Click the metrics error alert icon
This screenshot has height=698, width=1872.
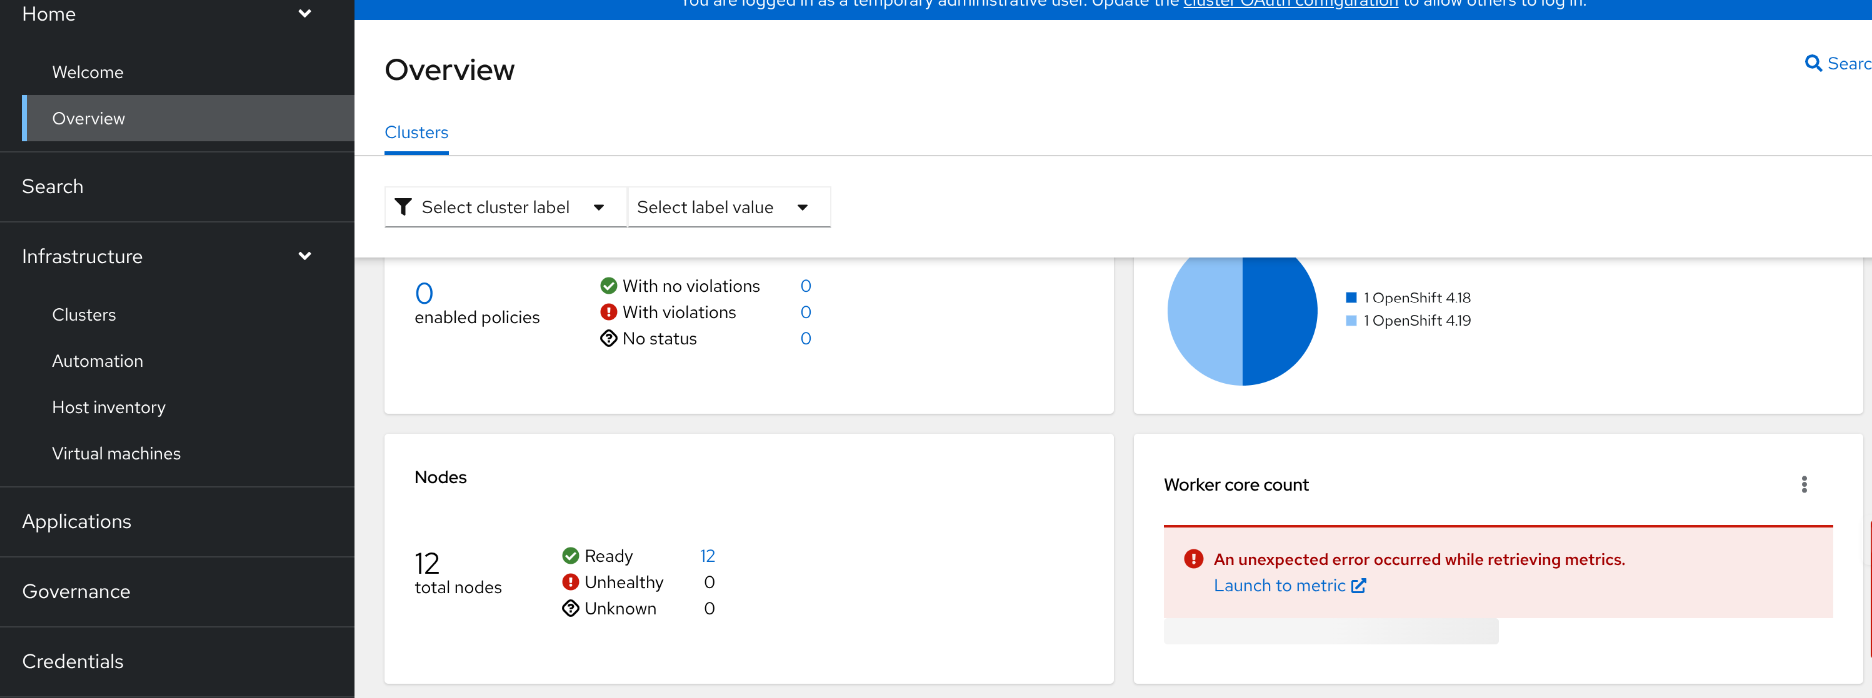pyautogui.click(x=1193, y=559)
